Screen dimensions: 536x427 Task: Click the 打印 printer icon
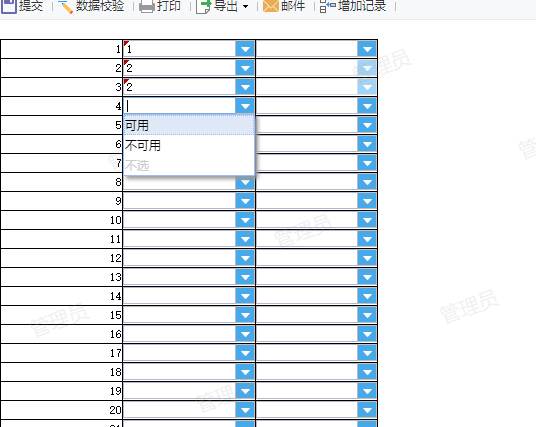pyautogui.click(x=147, y=6)
